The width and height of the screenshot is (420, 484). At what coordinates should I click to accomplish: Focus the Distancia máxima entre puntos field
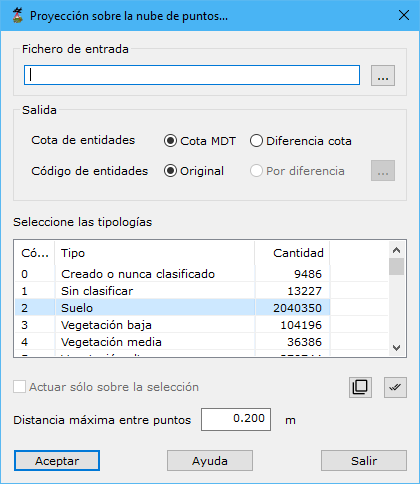point(236,419)
